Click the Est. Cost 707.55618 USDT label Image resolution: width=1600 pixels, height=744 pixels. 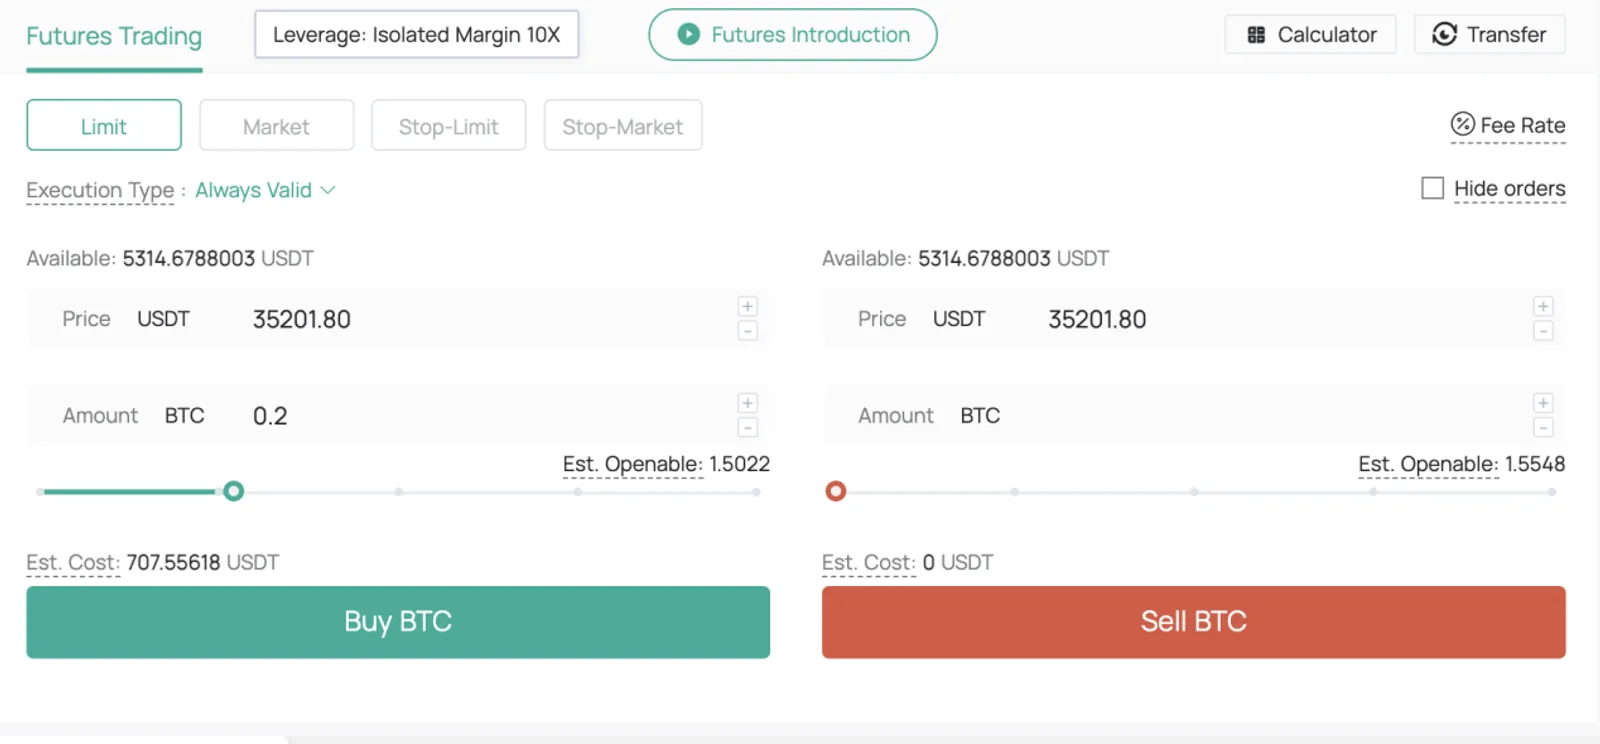pyautogui.click(x=153, y=562)
